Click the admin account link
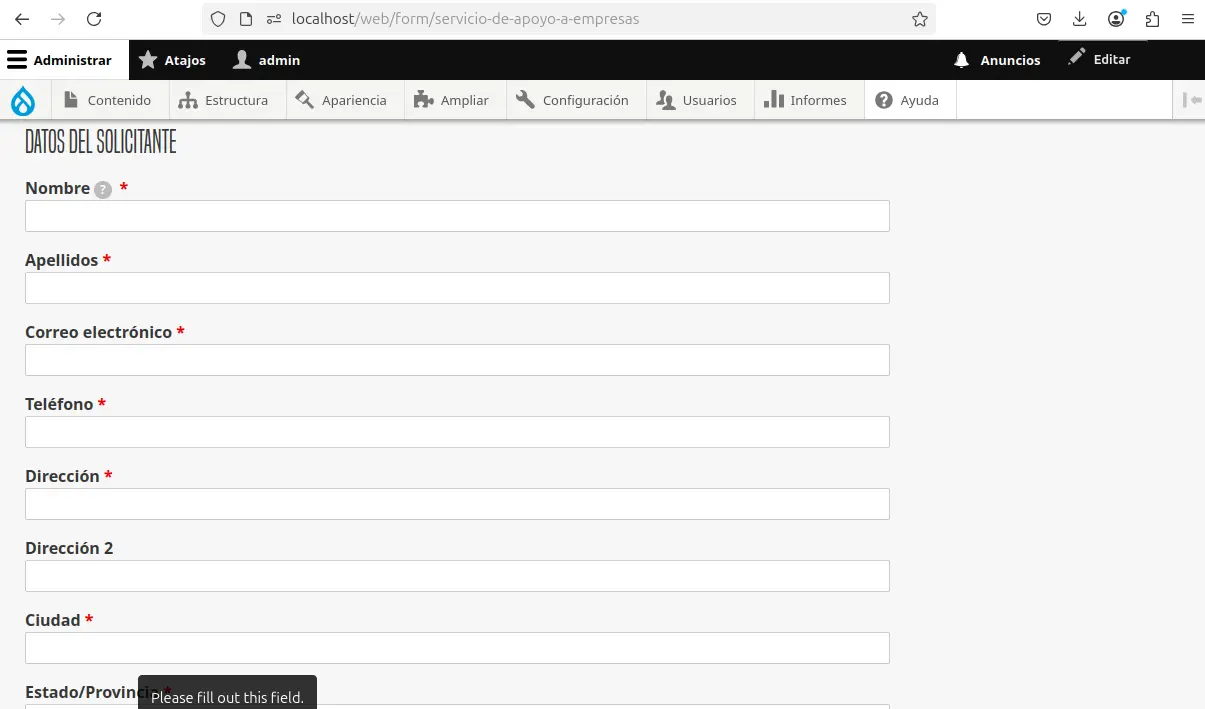Viewport: 1205px width, 709px height. (x=266, y=59)
